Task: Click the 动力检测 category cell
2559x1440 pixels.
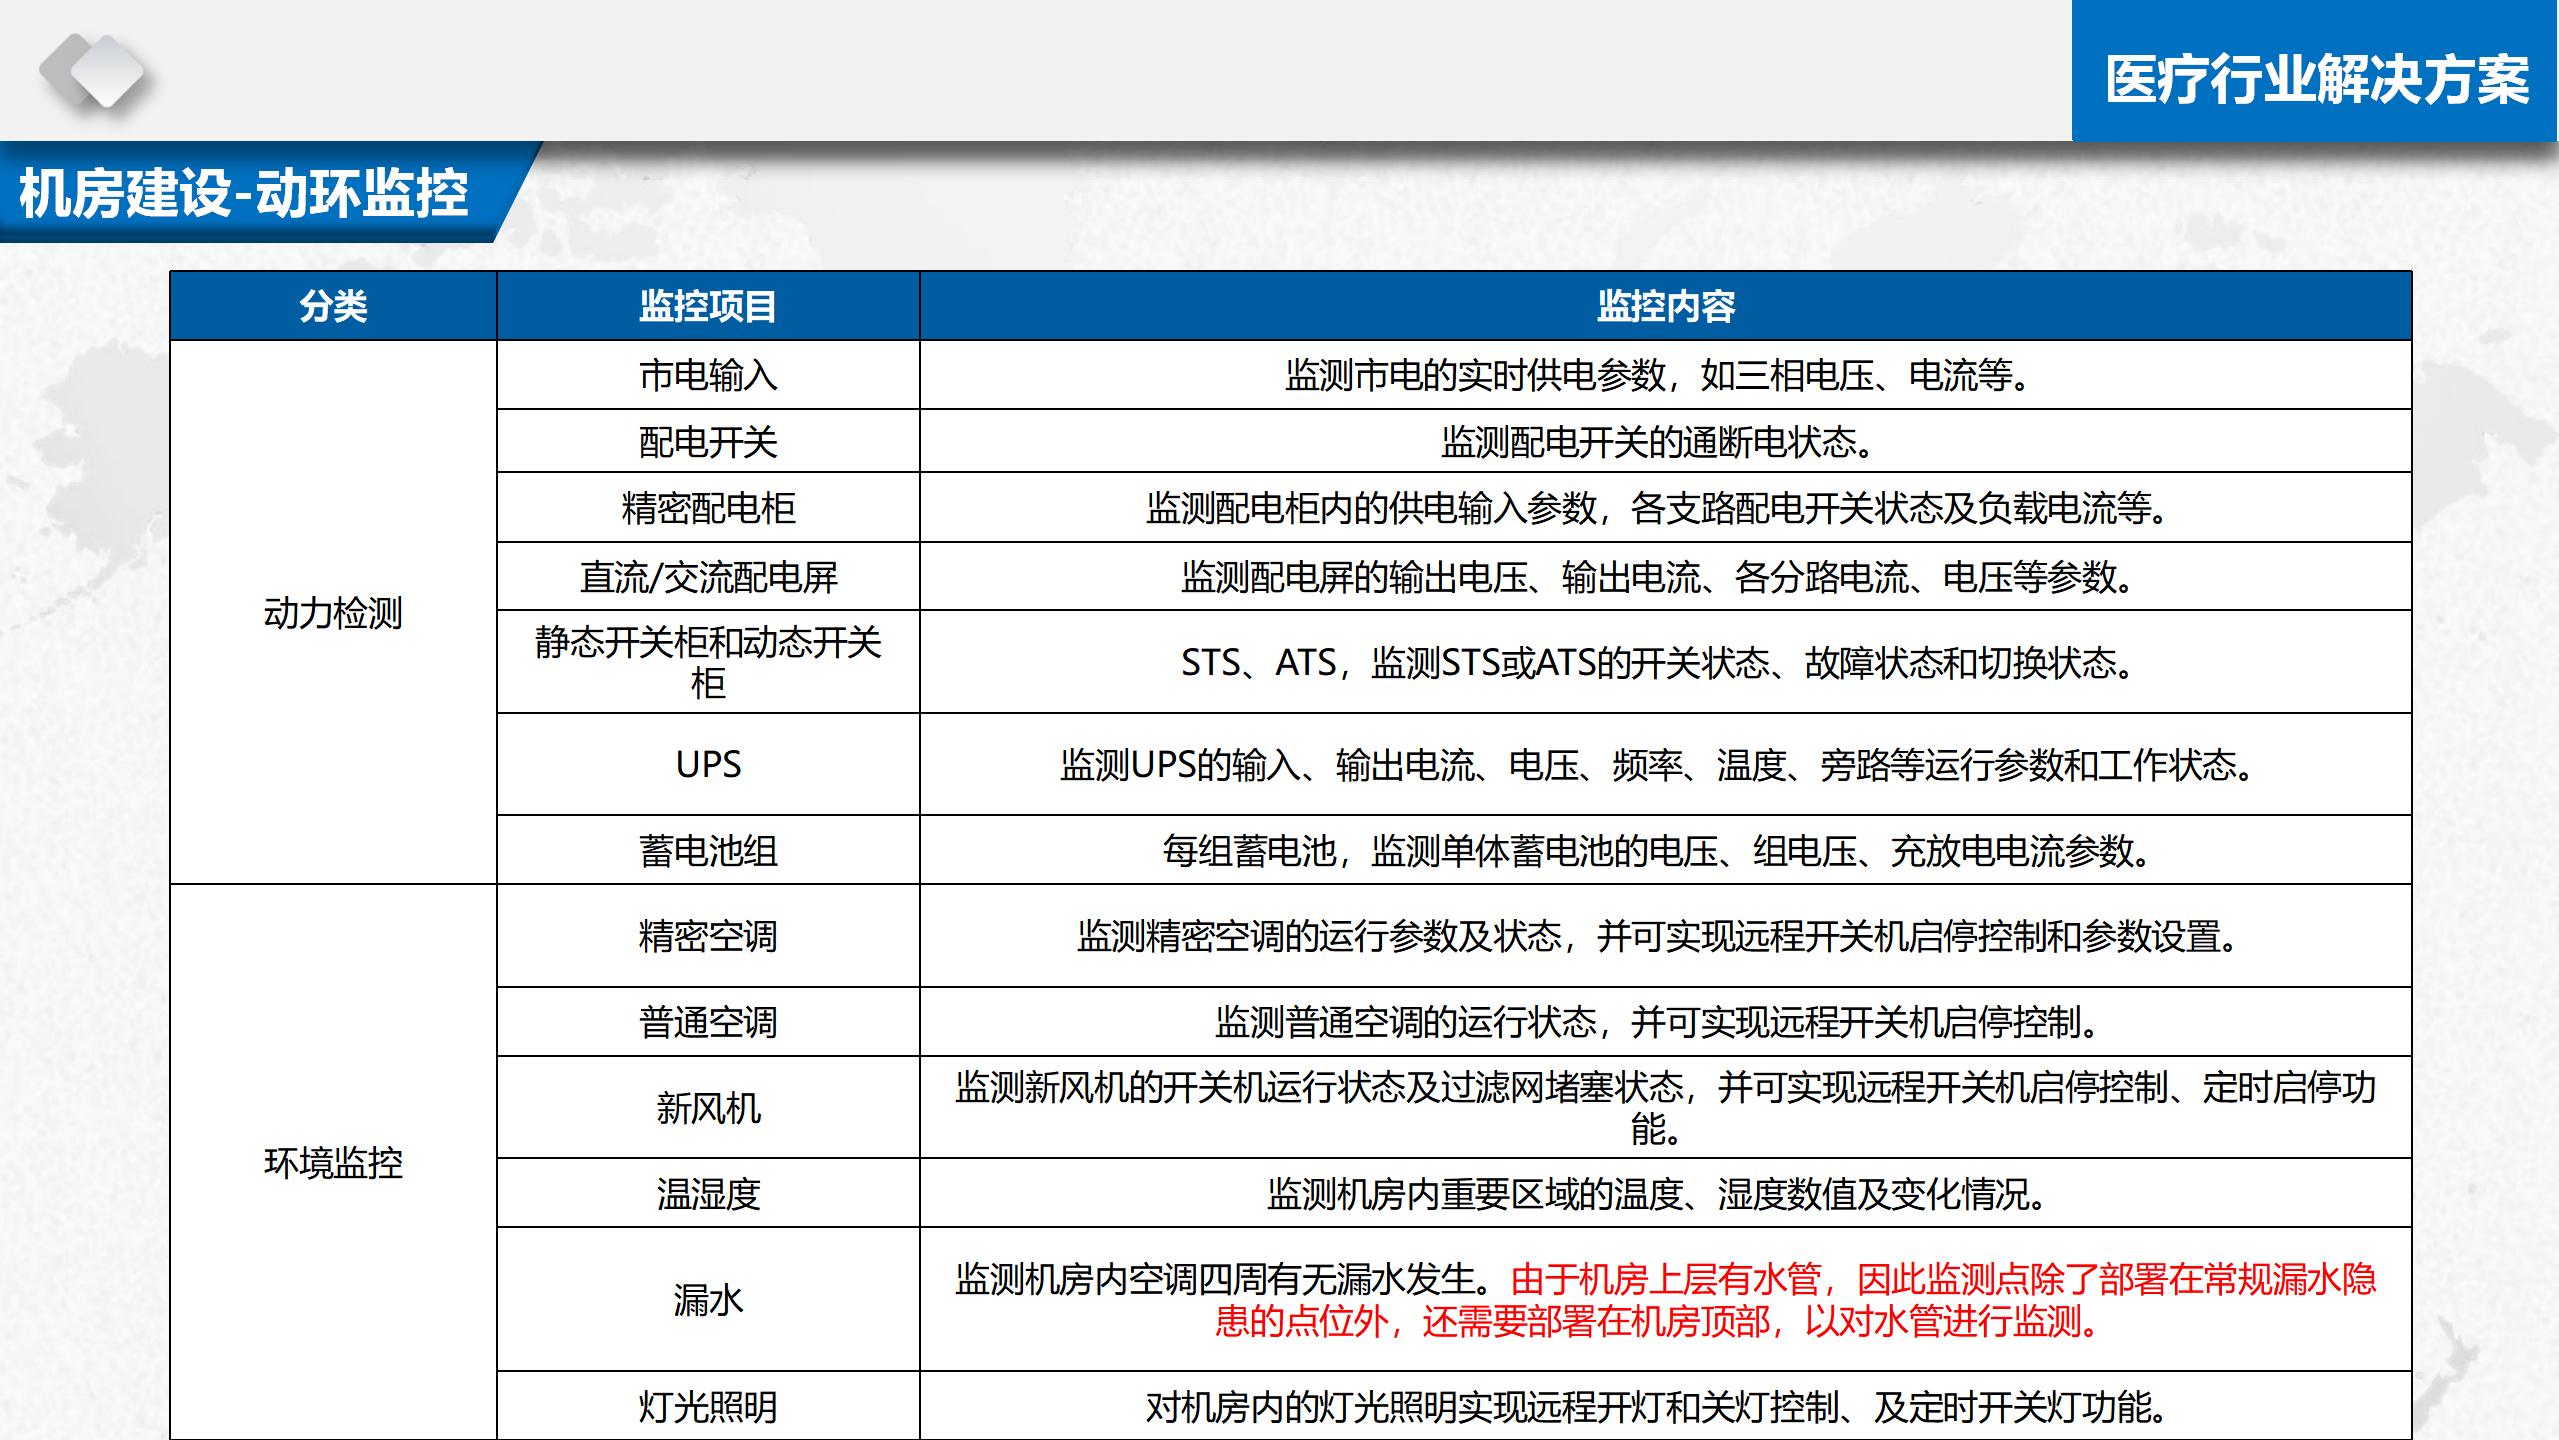Action: tap(333, 613)
